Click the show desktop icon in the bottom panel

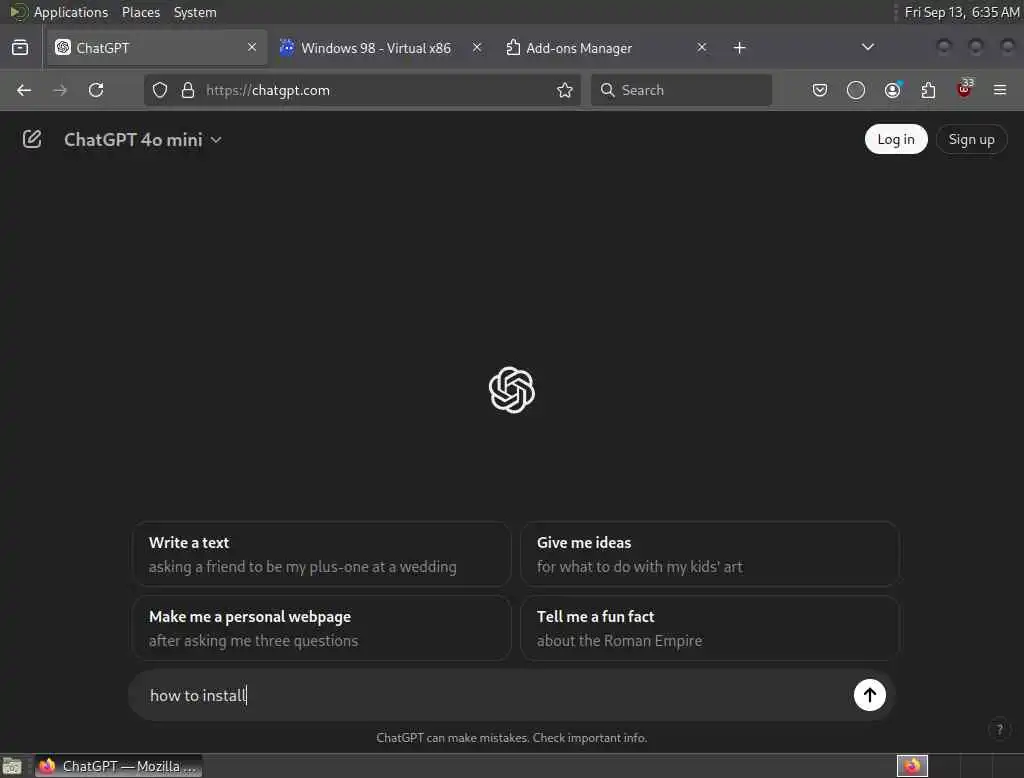click(12, 766)
